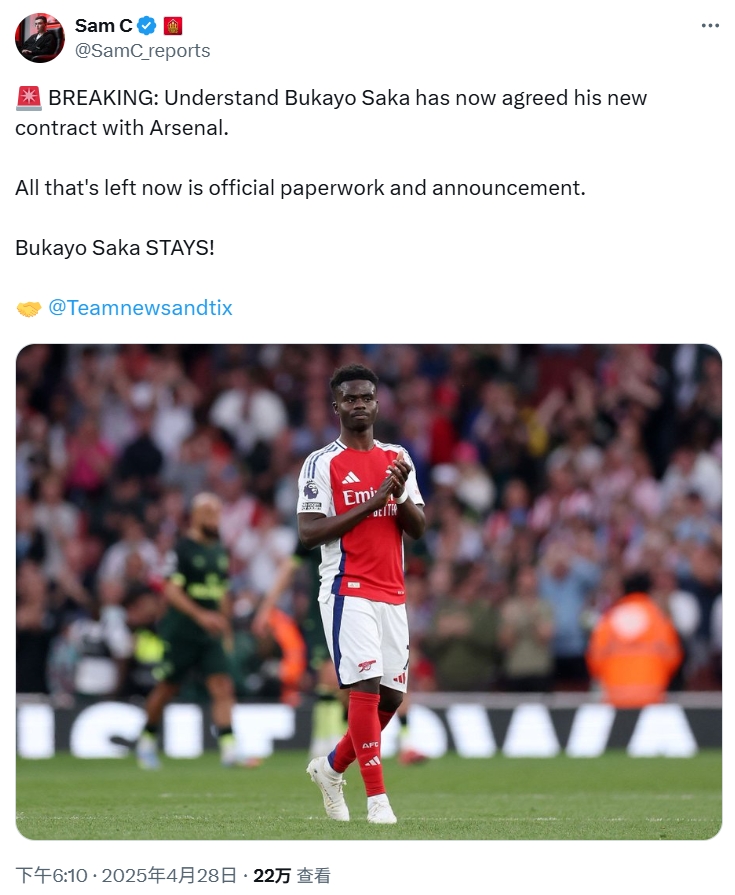Click the 'Bukayo Saka STAYS!' text line

pyautogui.click(x=115, y=248)
